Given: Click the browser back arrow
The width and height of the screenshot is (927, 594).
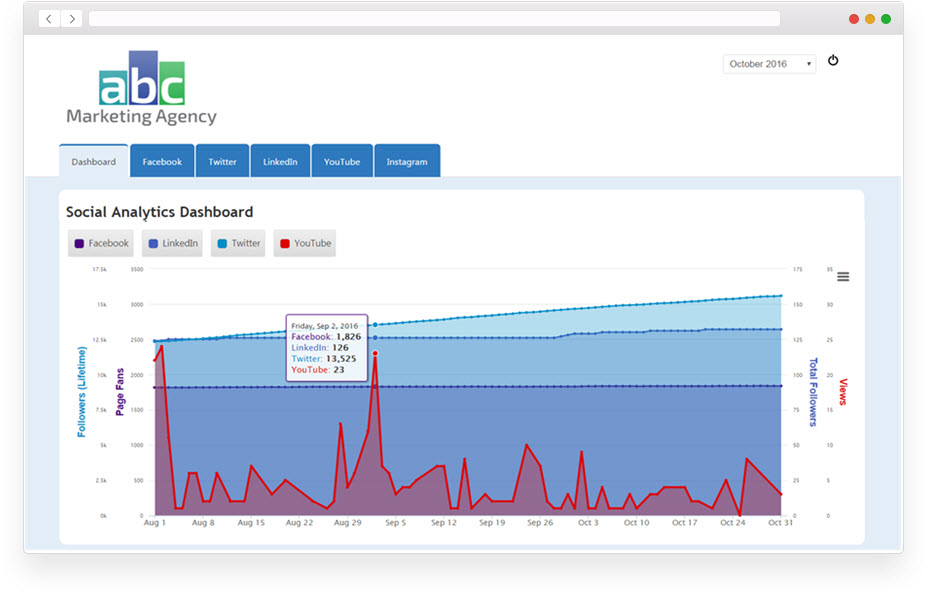Looking at the screenshot, I should pos(50,19).
